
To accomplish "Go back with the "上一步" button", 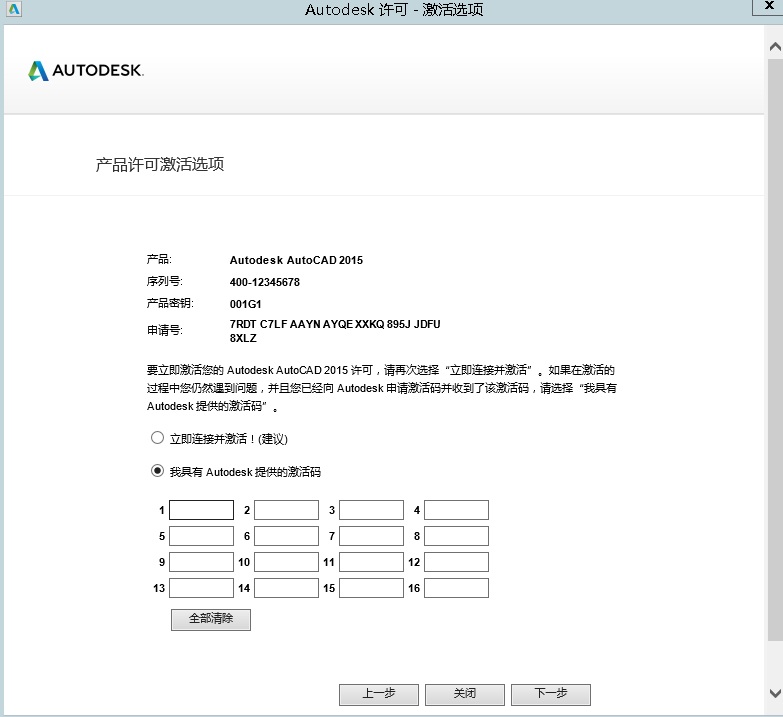I will 379,694.
